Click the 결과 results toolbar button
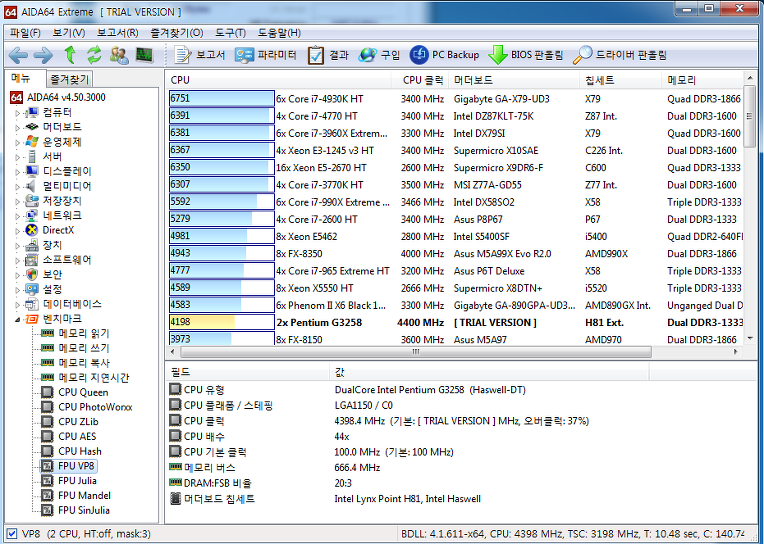The width and height of the screenshot is (764, 544). [328, 55]
